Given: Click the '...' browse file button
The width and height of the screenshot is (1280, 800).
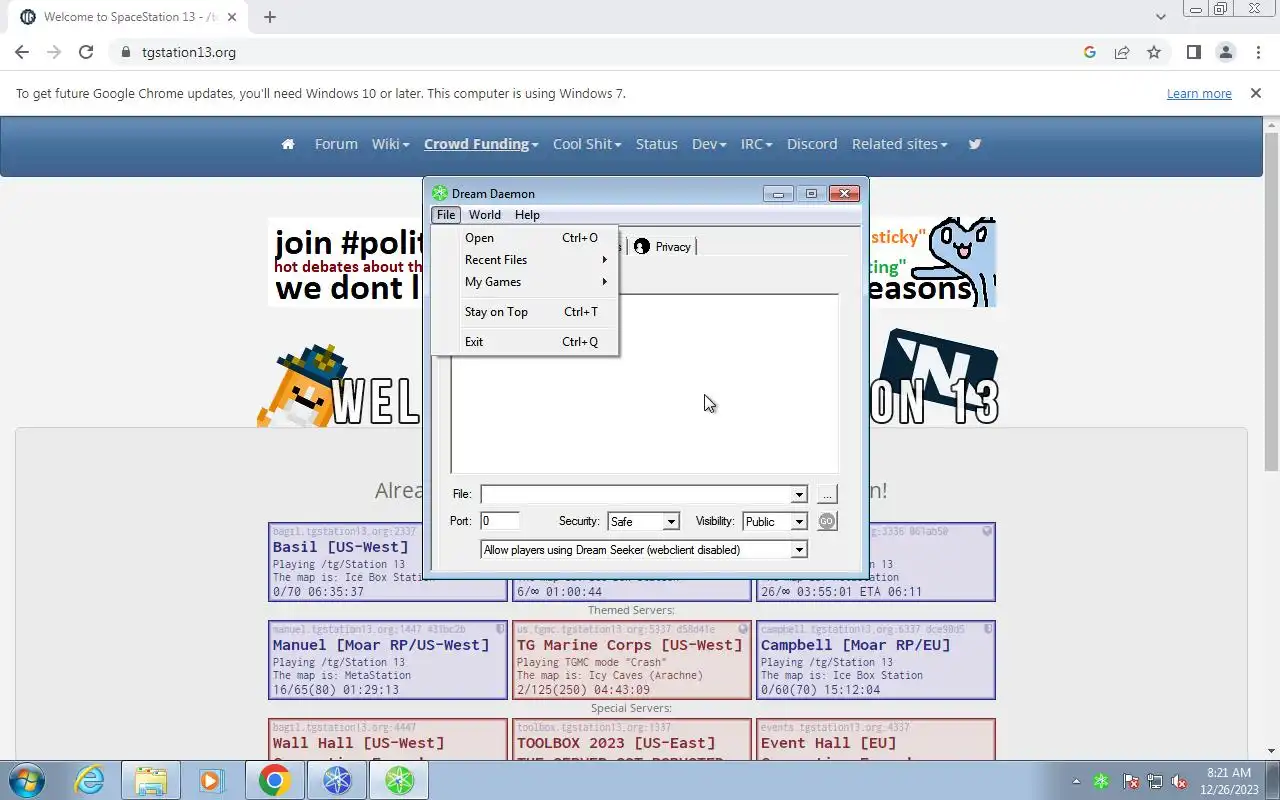Looking at the screenshot, I should point(826,494).
